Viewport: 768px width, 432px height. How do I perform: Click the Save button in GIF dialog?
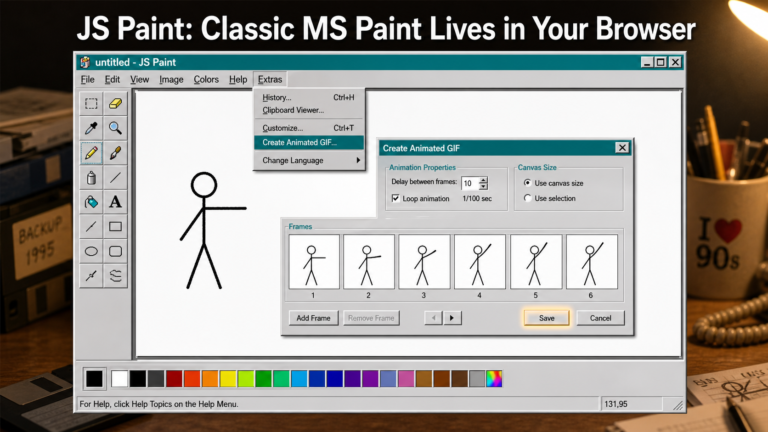click(x=547, y=318)
